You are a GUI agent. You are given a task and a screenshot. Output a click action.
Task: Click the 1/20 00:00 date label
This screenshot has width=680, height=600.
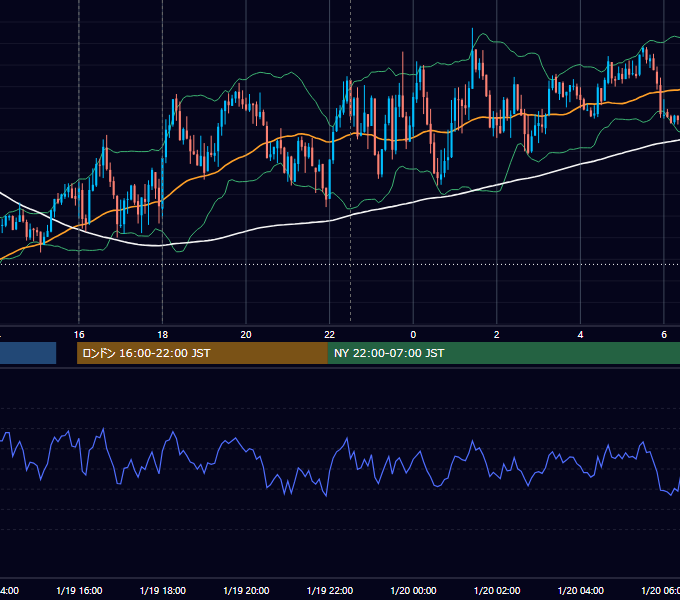point(413,590)
